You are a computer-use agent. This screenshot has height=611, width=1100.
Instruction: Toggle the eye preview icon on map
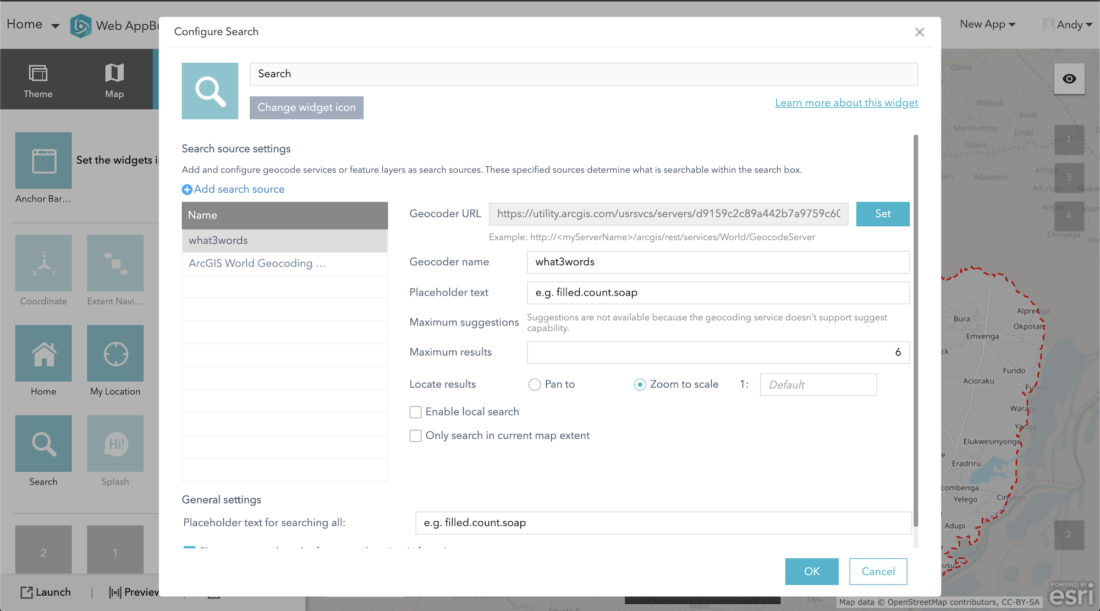coord(1069,79)
